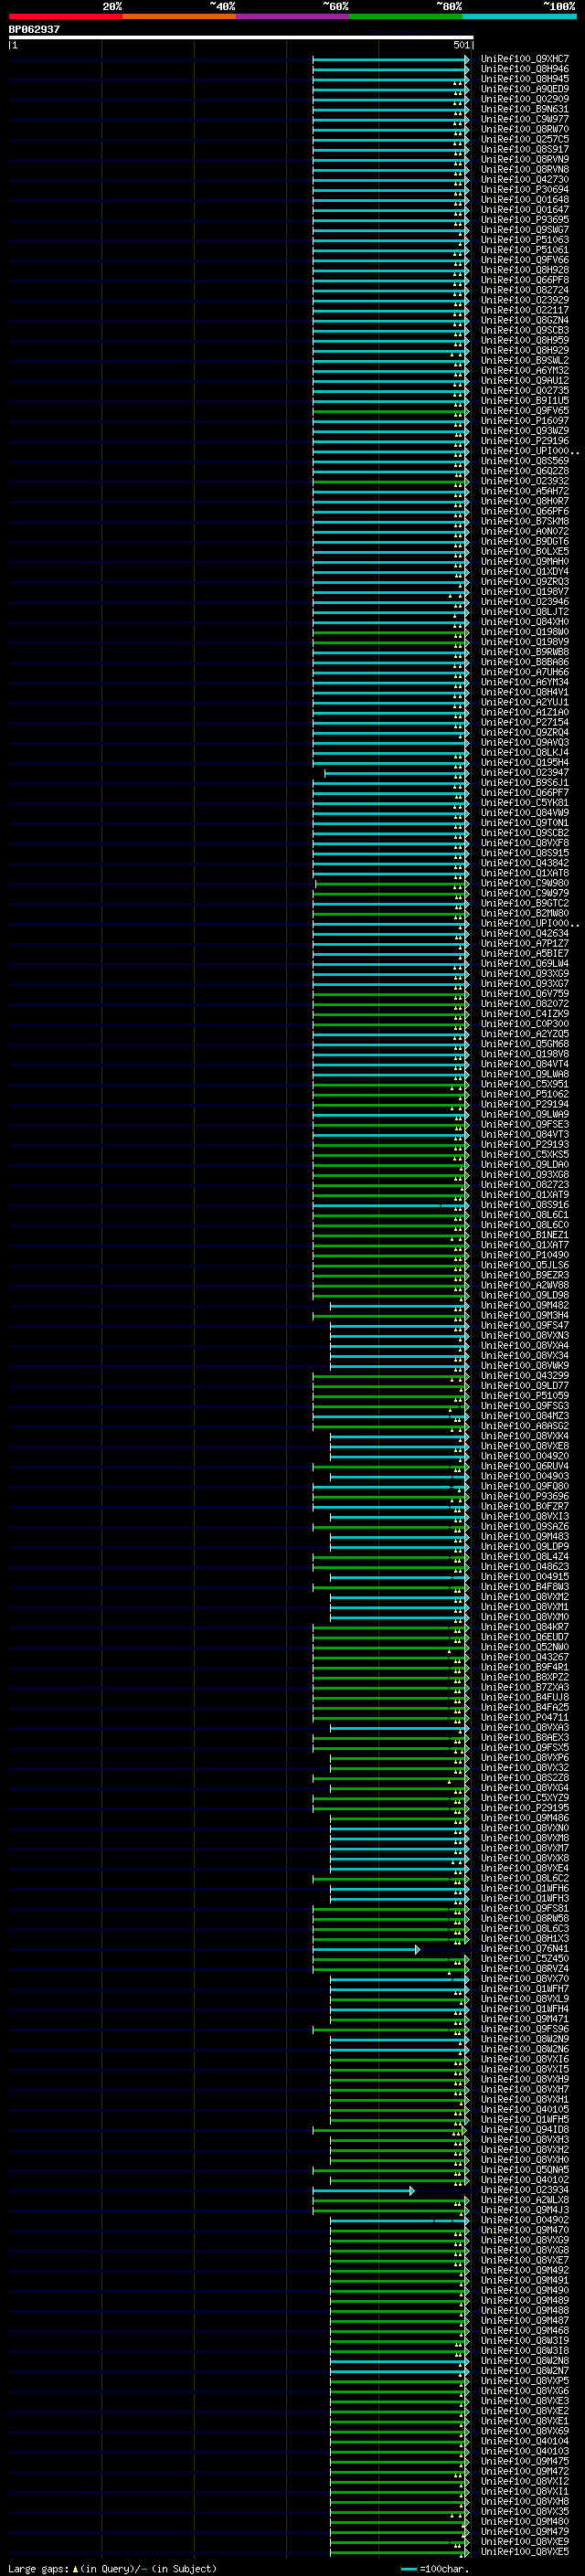Pick the UniRef100_P93695 label
The image size is (585, 2576).
click(525, 220)
